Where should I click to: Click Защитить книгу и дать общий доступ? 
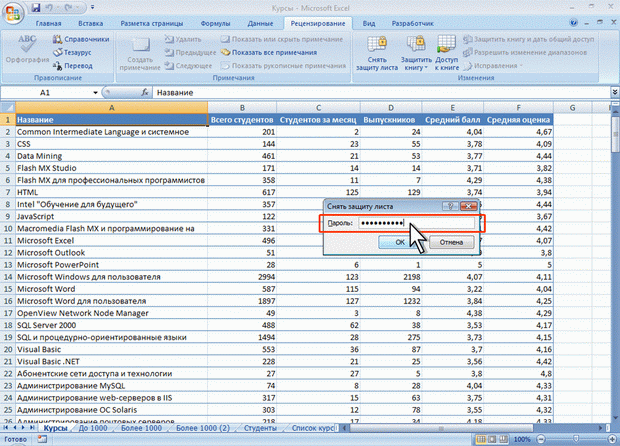[529, 39]
